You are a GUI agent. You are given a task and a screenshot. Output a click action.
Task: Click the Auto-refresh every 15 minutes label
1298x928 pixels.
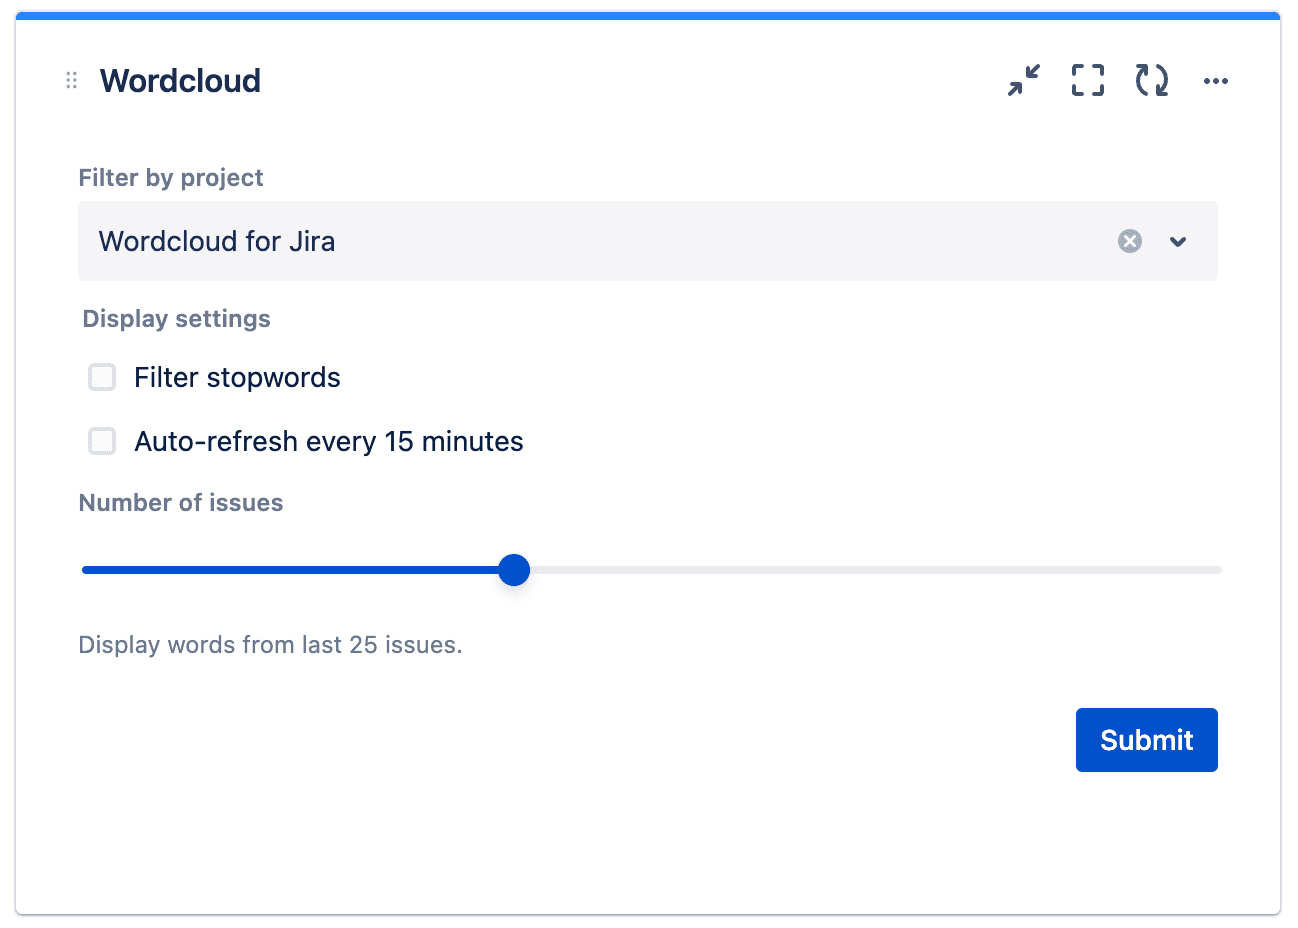click(x=329, y=442)
